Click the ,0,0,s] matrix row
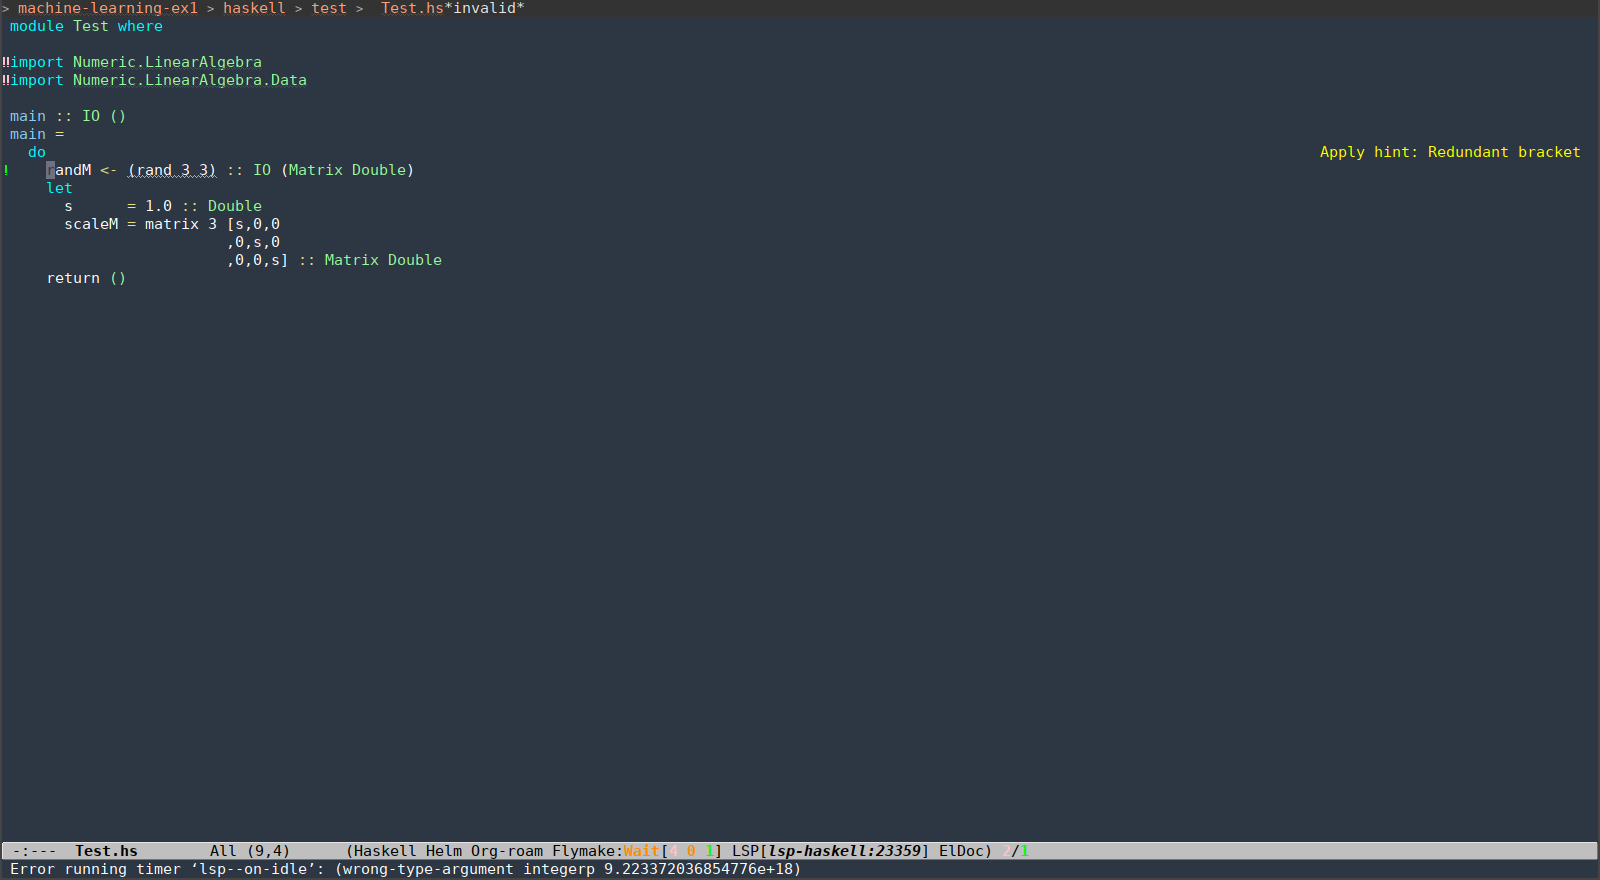 pyautogui.click(x=258, y=260)
